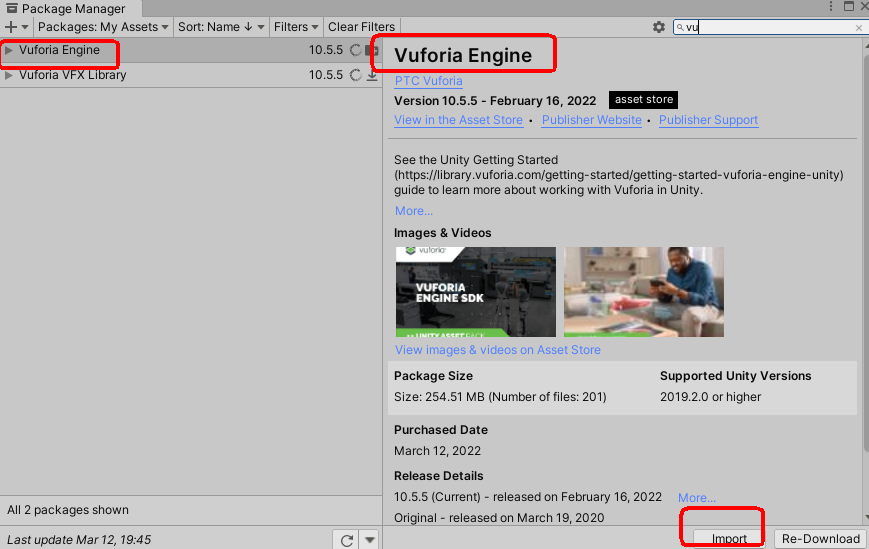Click import icon on Vuforia Engine row
The width and height of the screenshot is (869, 549).
point(372,50)
